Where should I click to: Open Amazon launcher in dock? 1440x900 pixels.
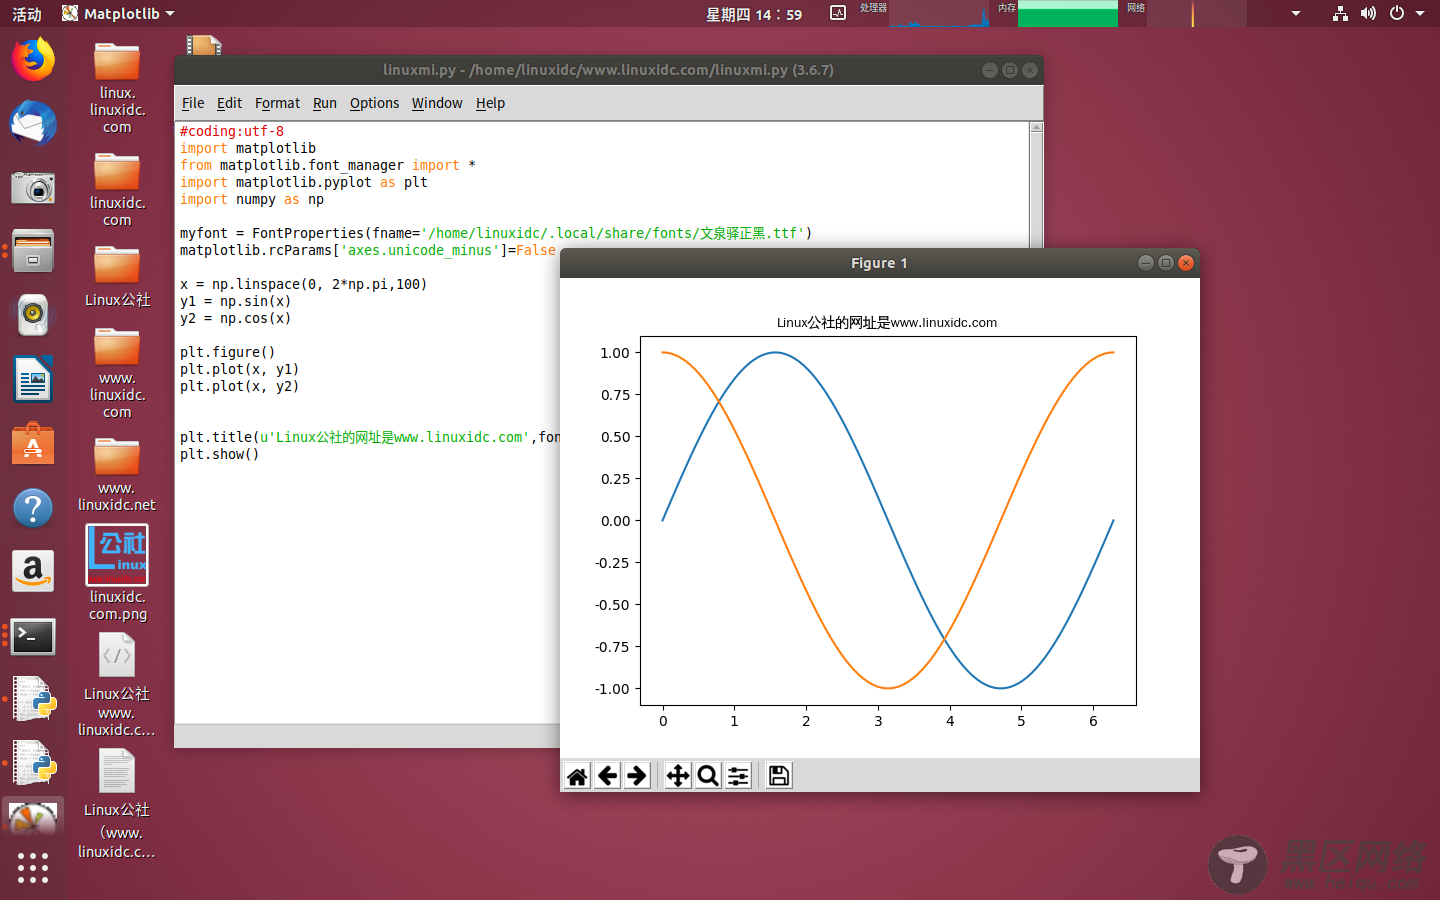33,571
